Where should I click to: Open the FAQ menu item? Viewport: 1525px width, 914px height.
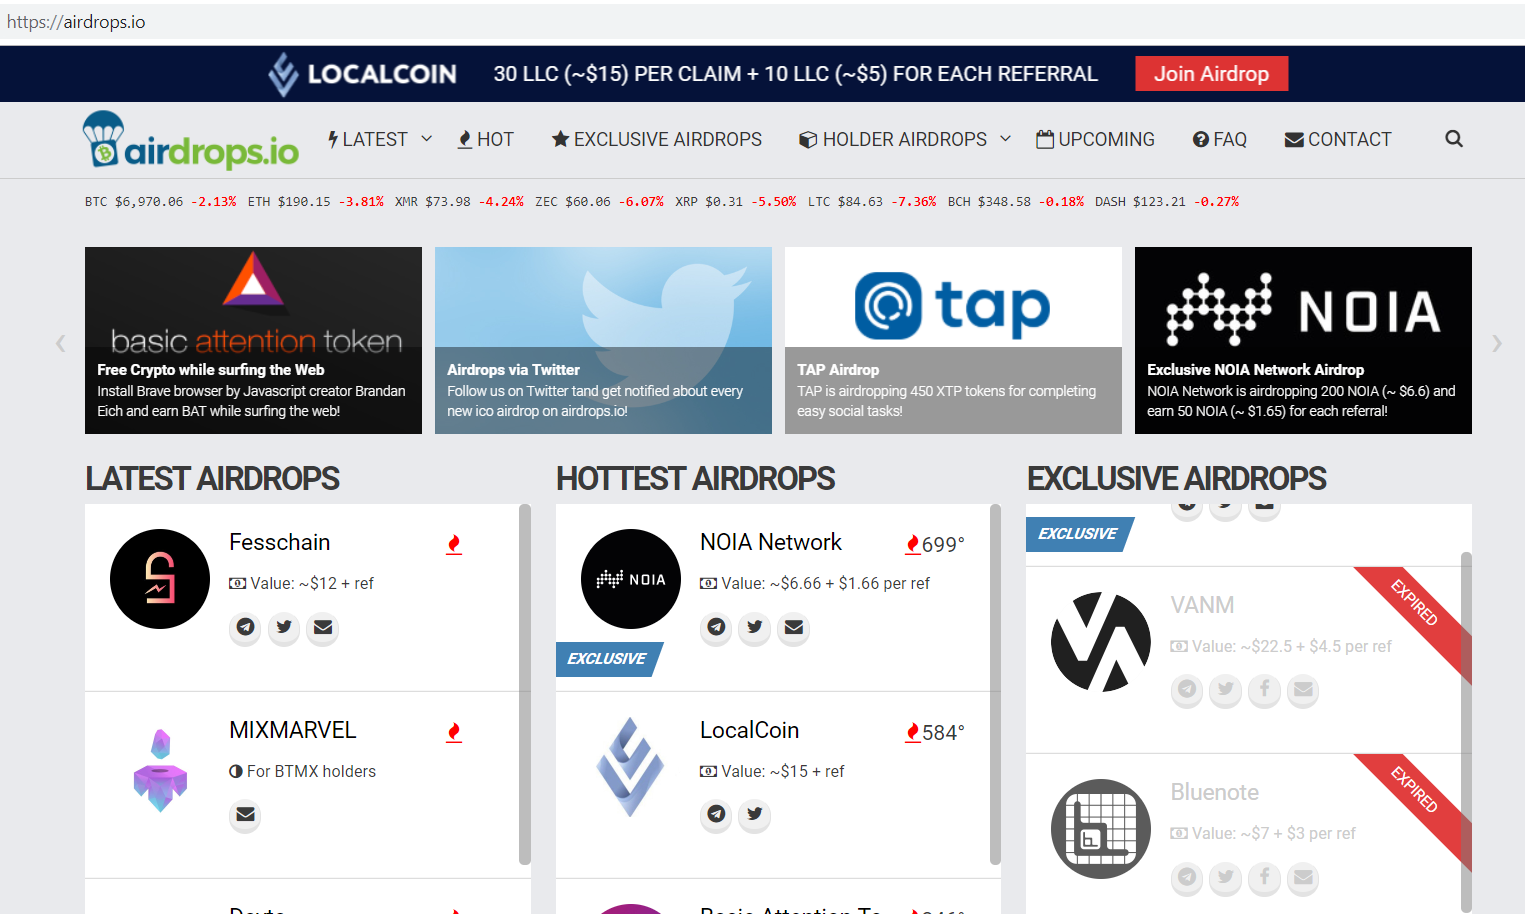tap(1220, 139)
